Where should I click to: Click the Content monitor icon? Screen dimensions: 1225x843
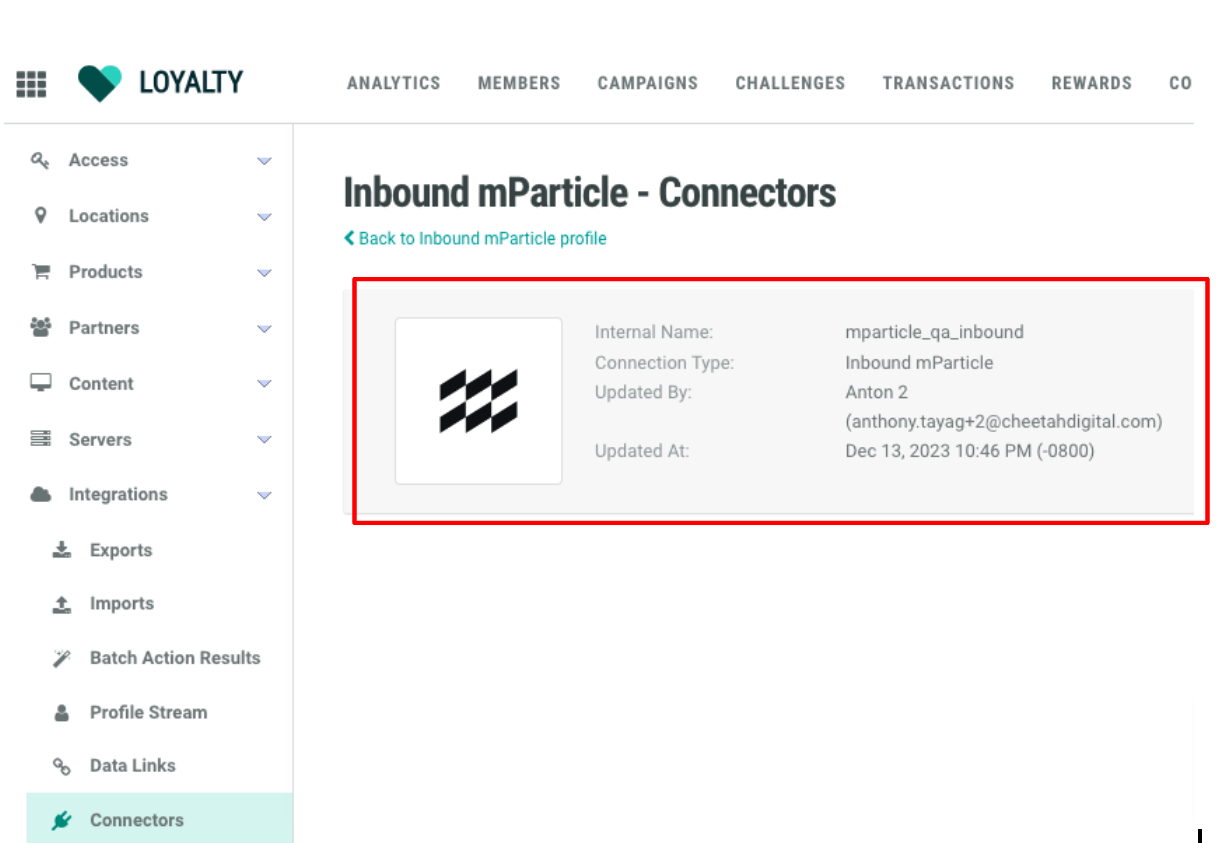click(41, 383)
